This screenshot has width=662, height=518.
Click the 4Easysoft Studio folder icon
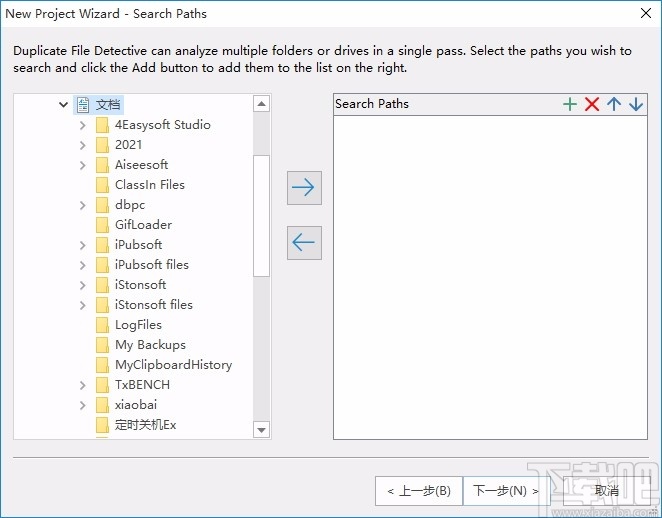pyautogui.click(x=102, y=125)
